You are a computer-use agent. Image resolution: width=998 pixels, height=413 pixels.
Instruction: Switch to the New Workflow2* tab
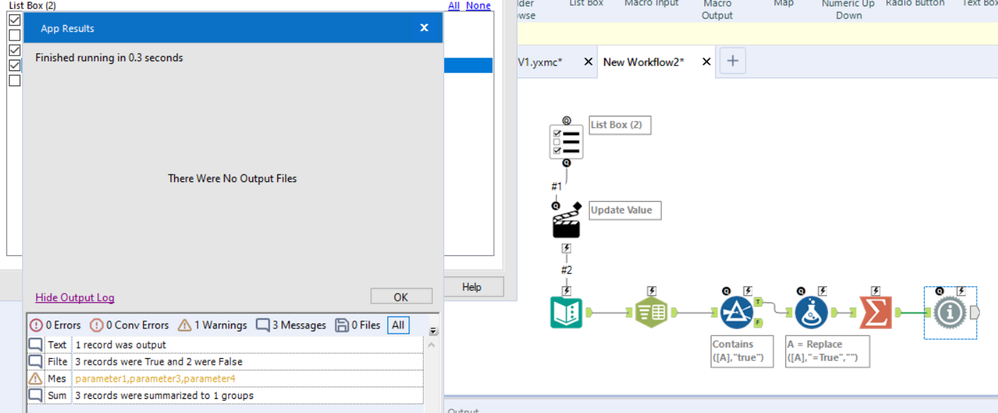pos(643,62)
